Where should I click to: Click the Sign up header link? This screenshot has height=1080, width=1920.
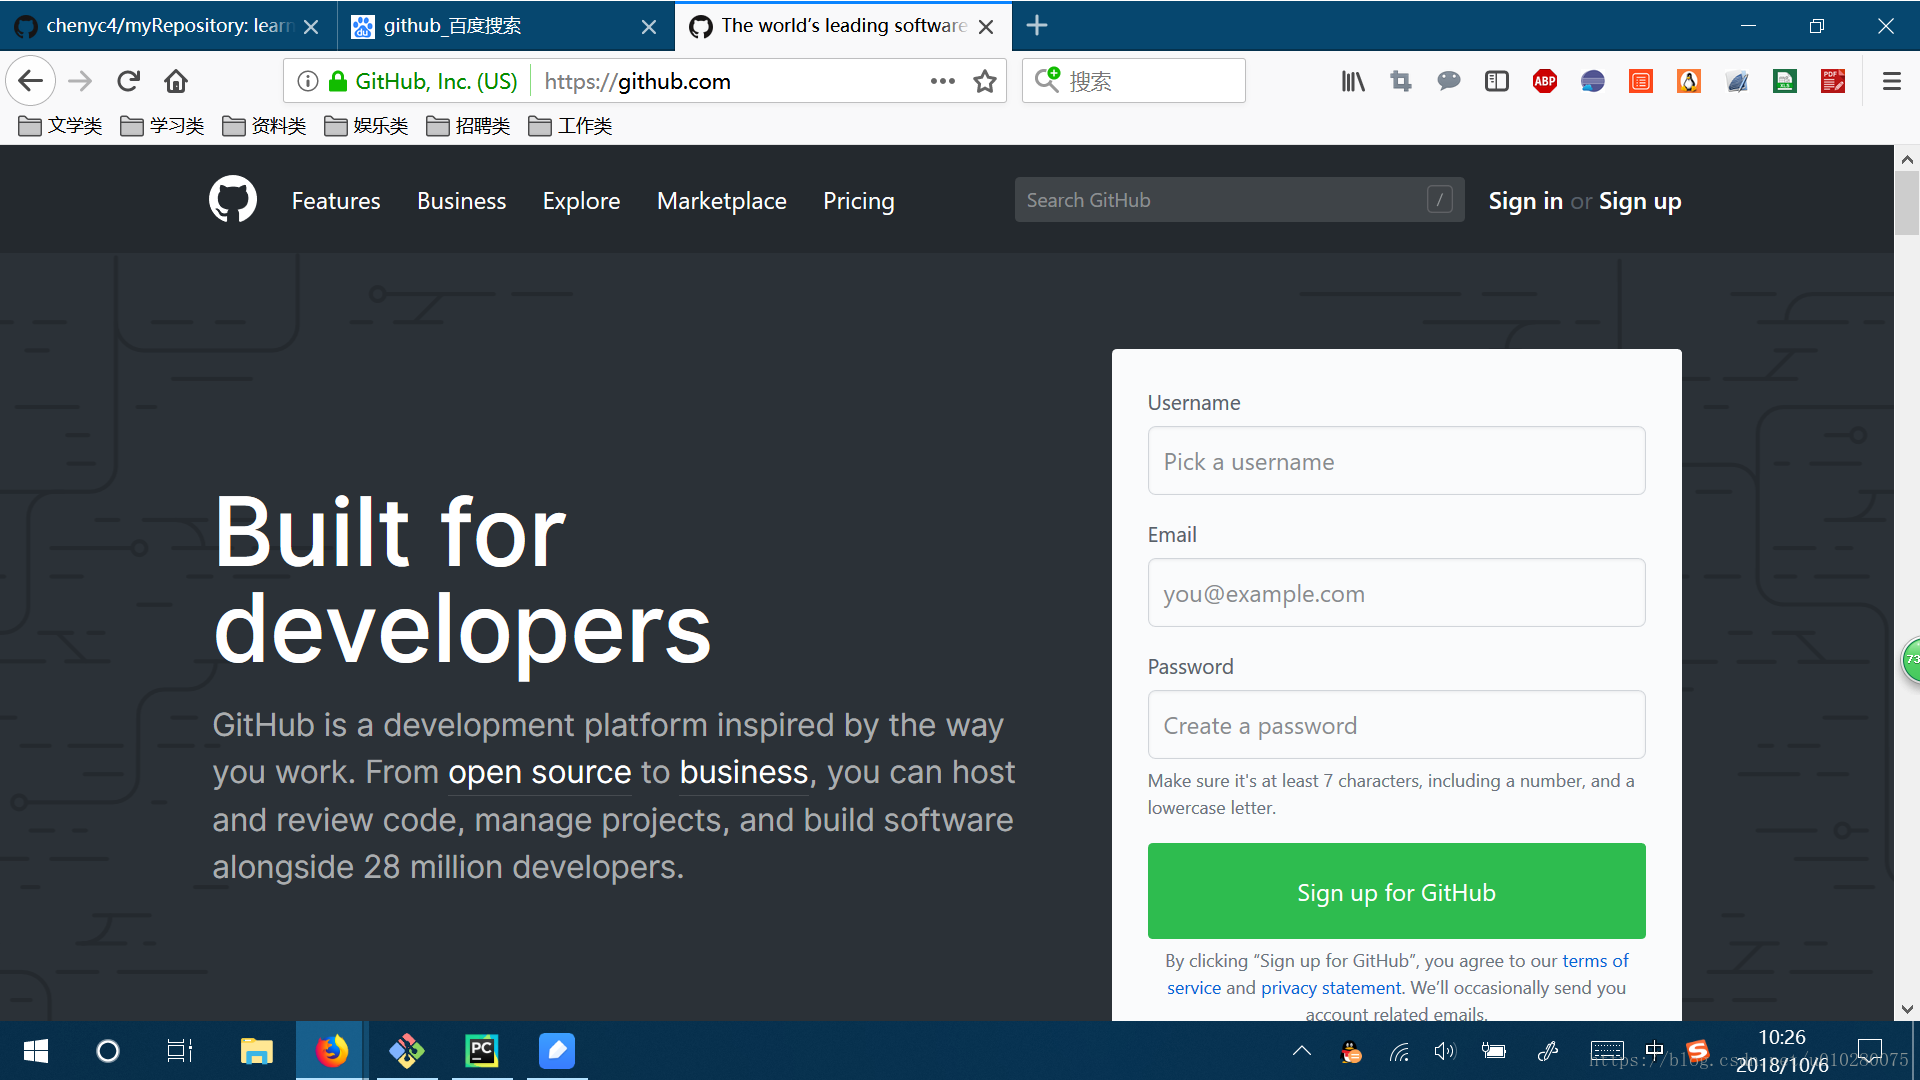click(x=1640, y=201)
